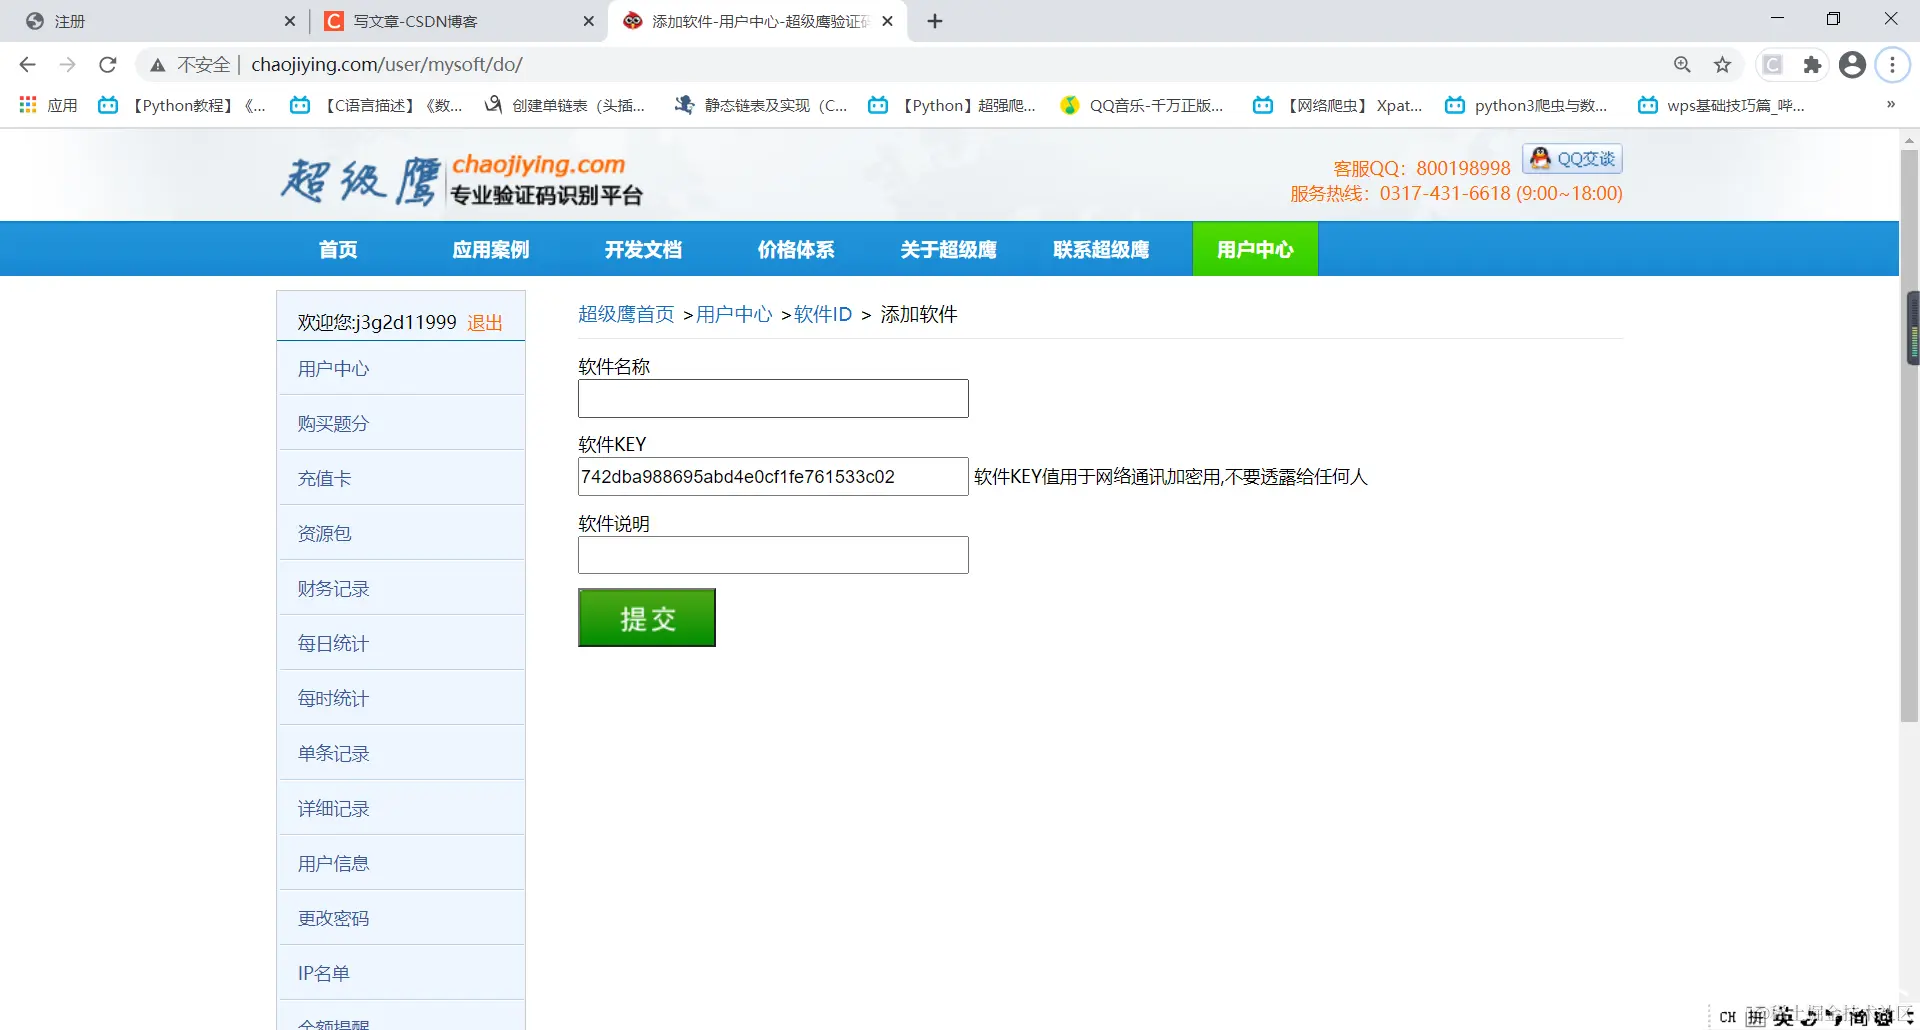Image resolution: width=1920 pixels, height=1030 pixels.
Task: Open 超级鹰首页 breadcrumb link
Action: point(625,313)
